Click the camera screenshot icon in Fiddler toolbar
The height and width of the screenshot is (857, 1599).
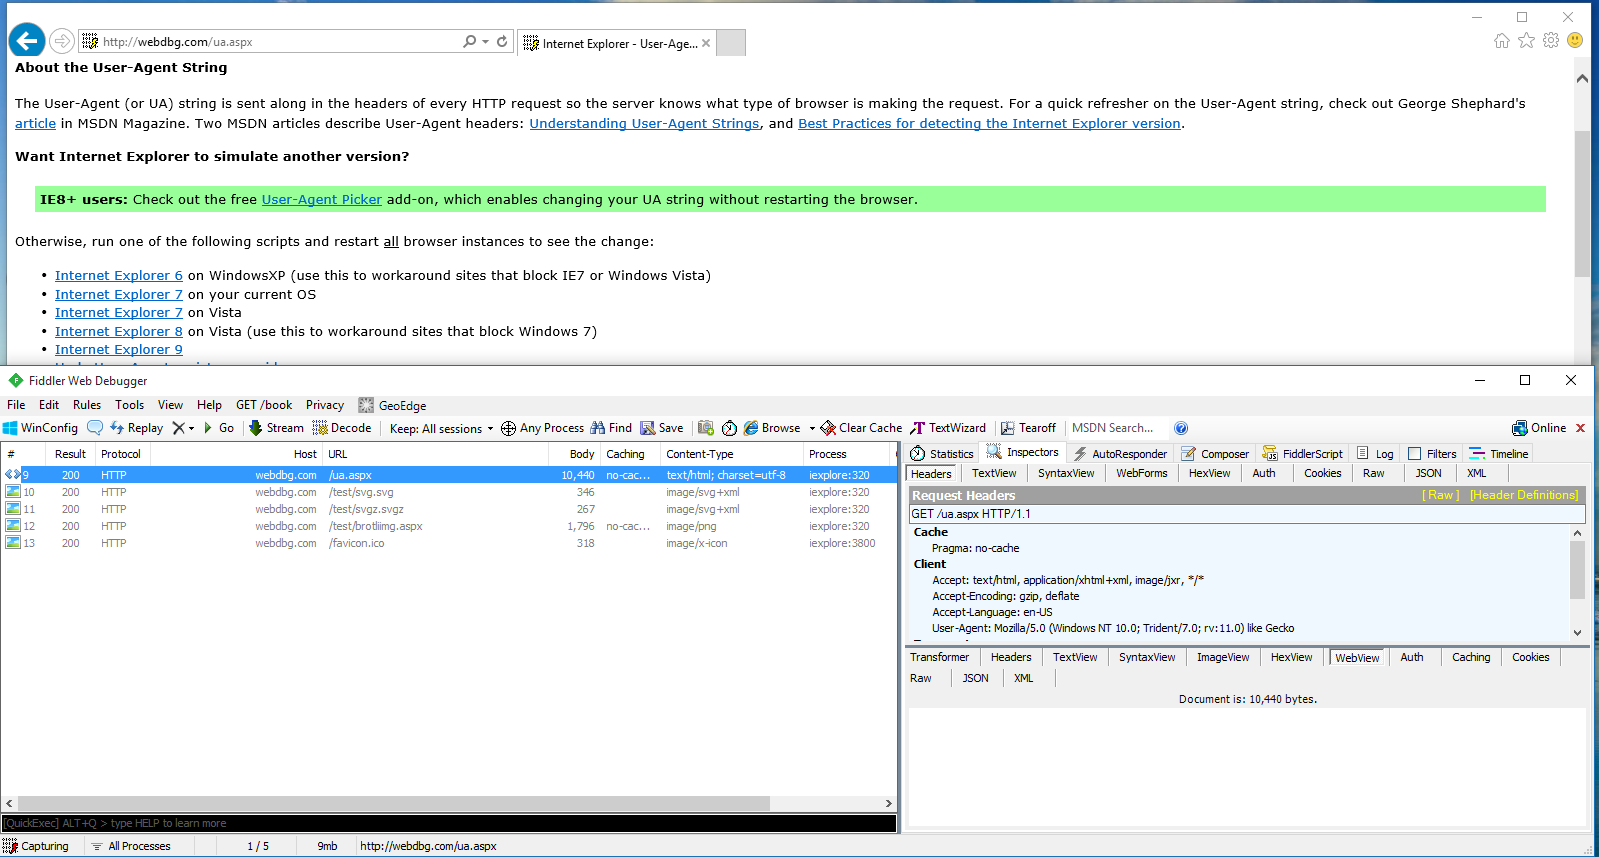point(706,428)
